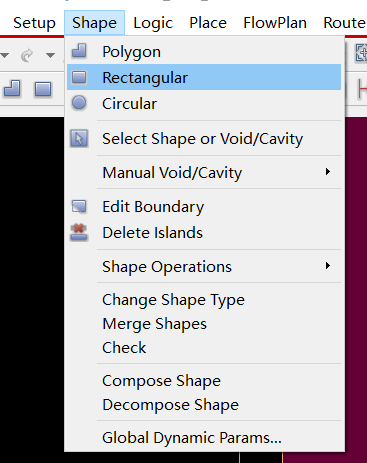Click the Polygon shape icon in menu
The height and width of the screenshot is (463, 367).
point(79,51)
